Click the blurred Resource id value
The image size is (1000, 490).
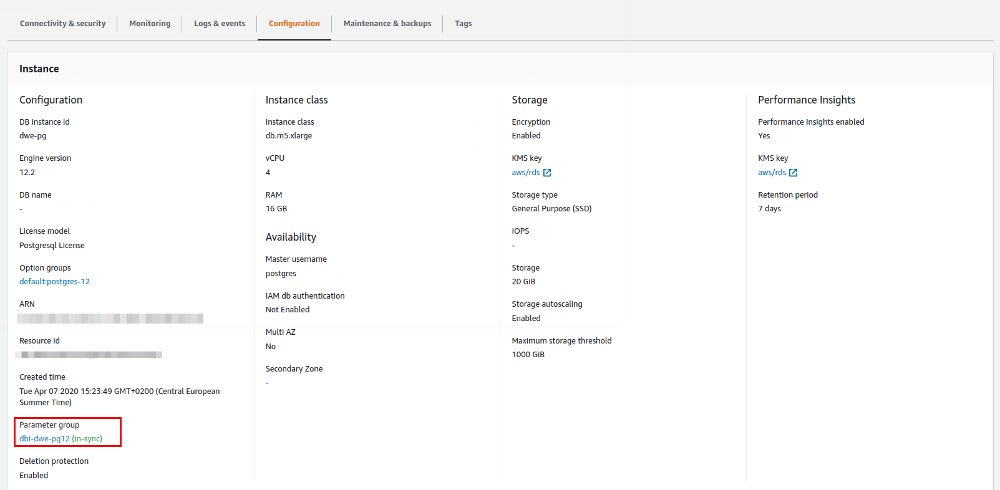coord(91,354)
